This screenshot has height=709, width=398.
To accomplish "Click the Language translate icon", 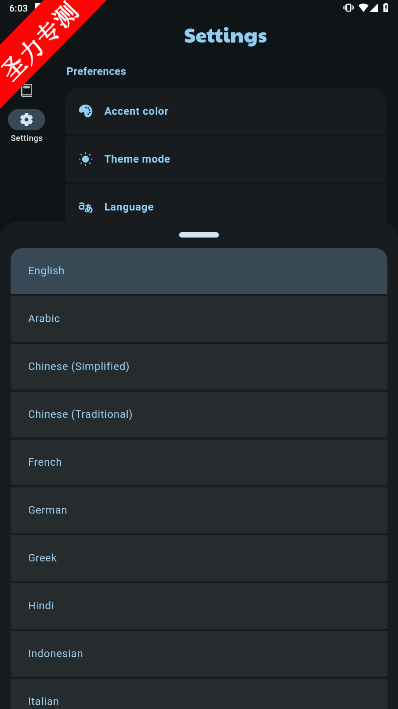I will [x=85, y=207].
